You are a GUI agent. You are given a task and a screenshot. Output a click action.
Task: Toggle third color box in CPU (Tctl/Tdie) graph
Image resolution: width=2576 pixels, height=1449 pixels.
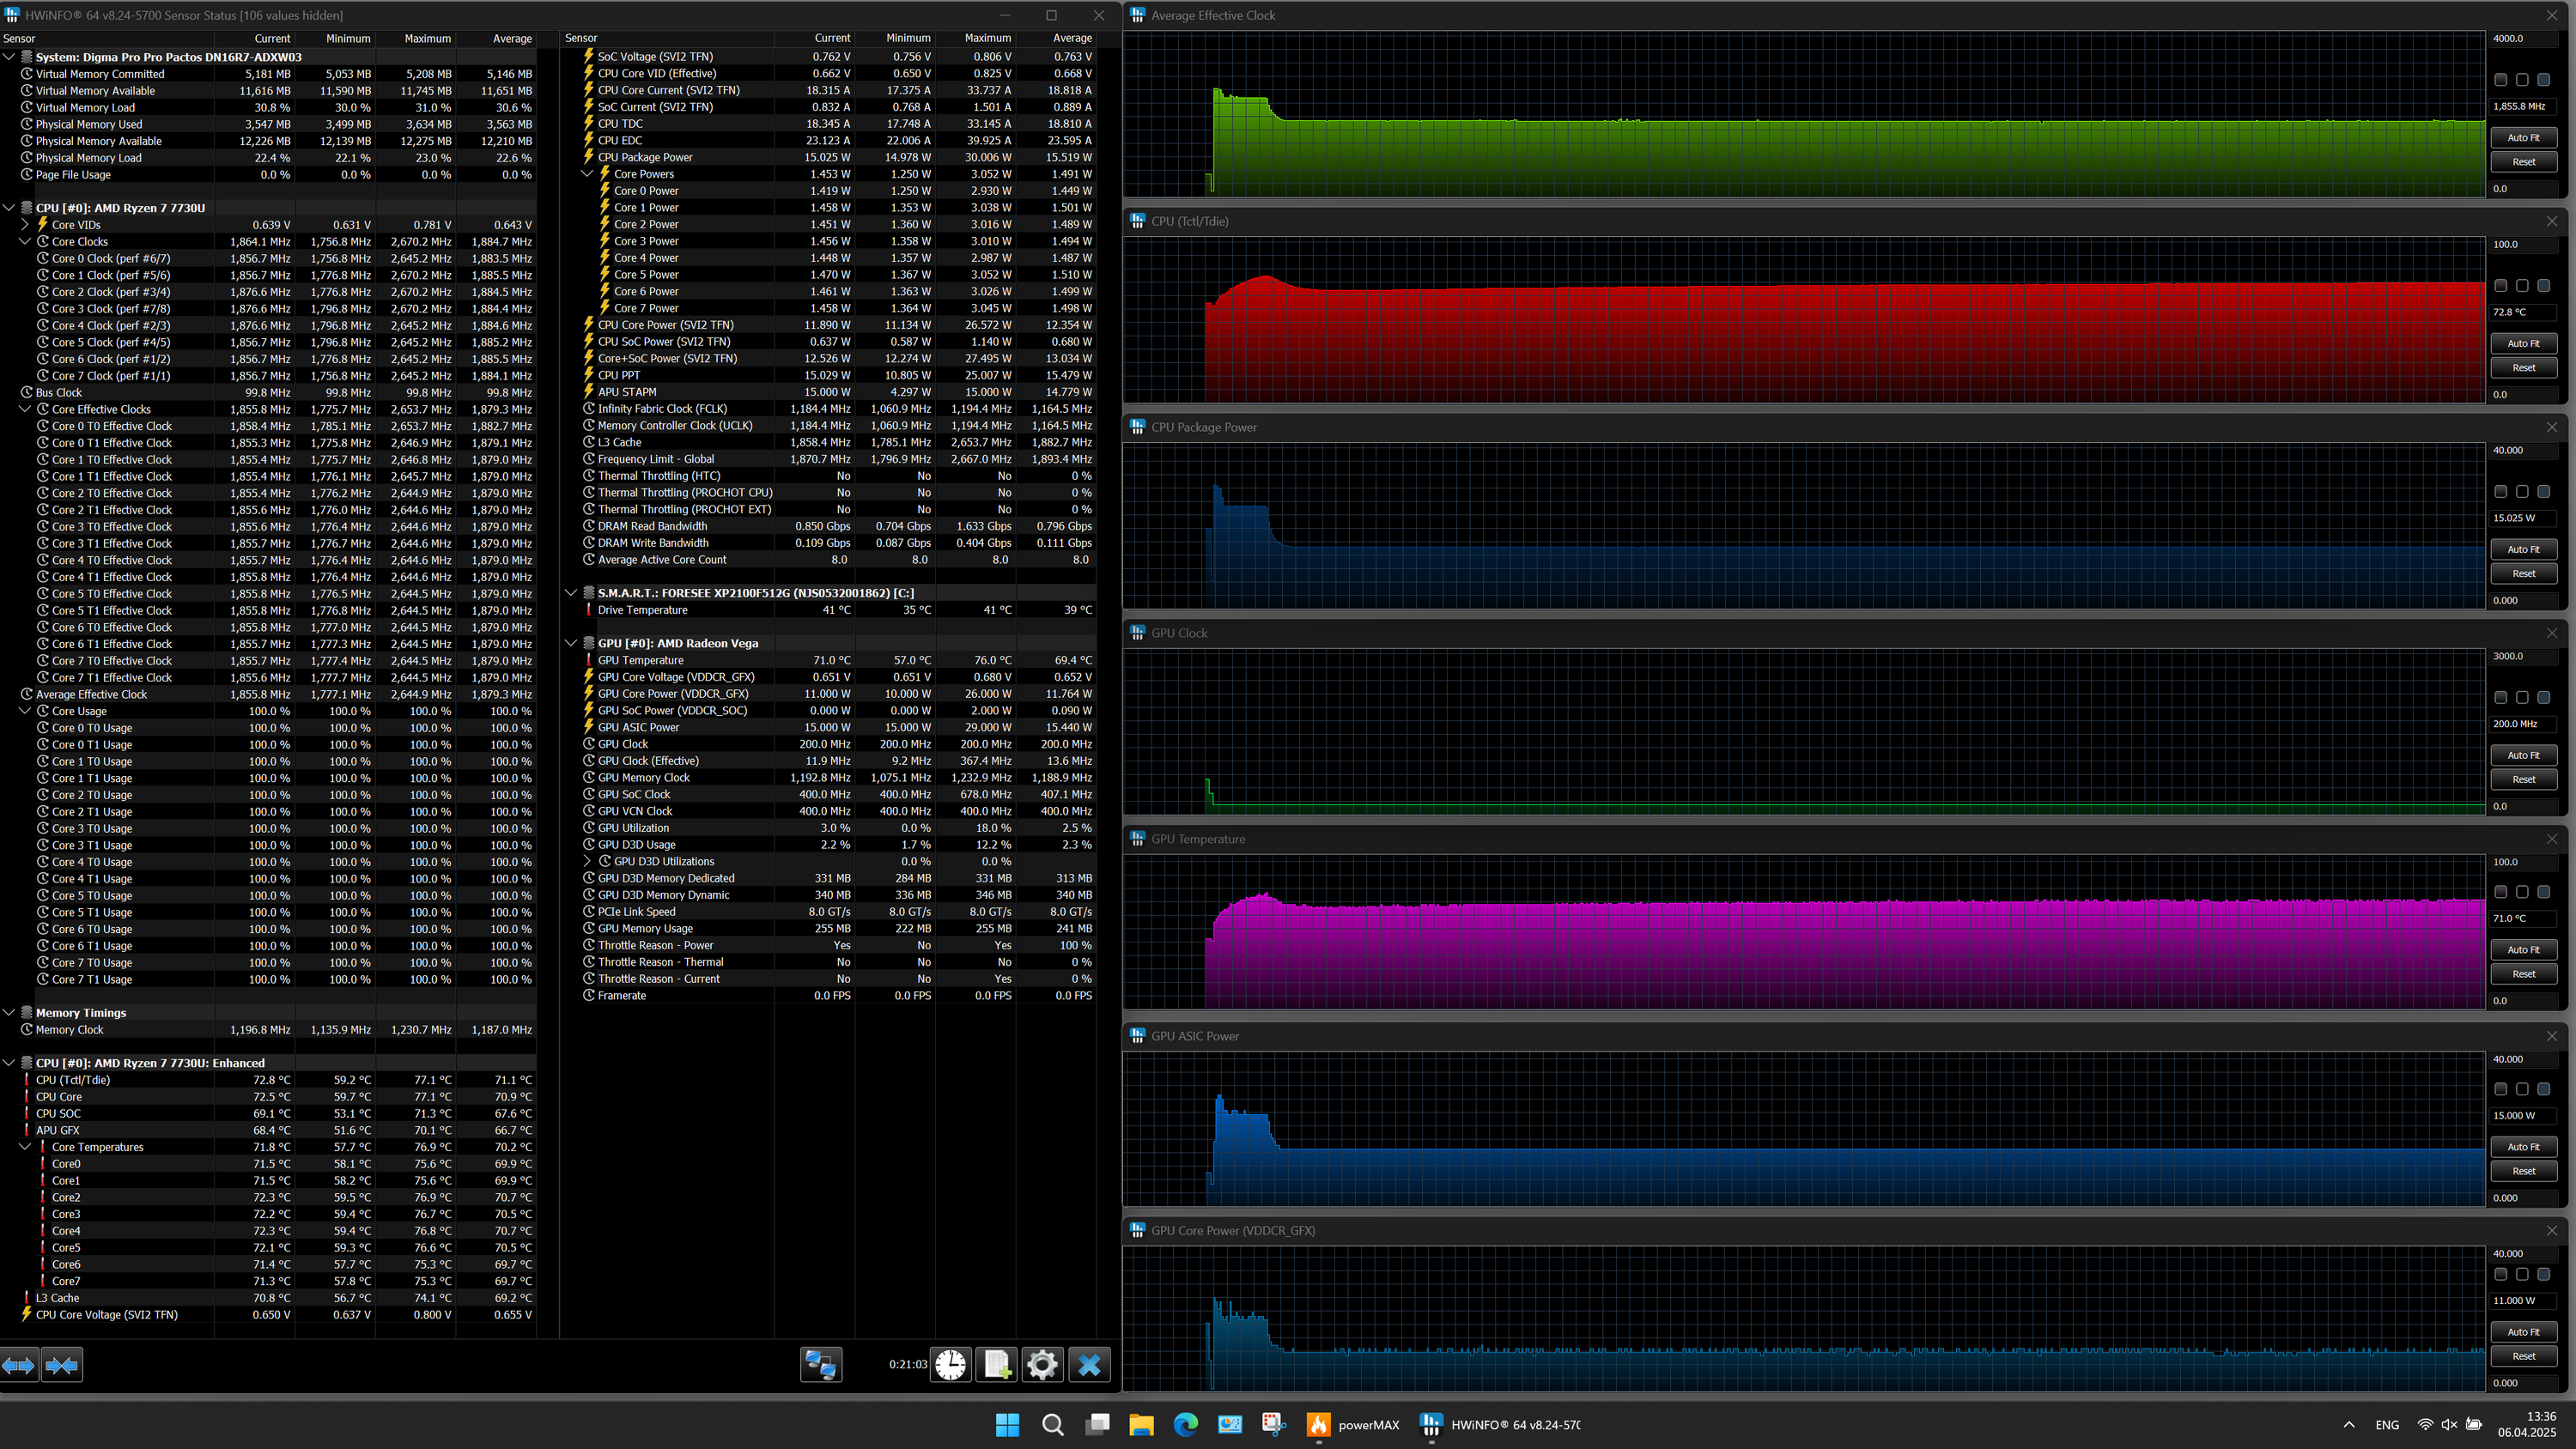tap(2543, 286)
